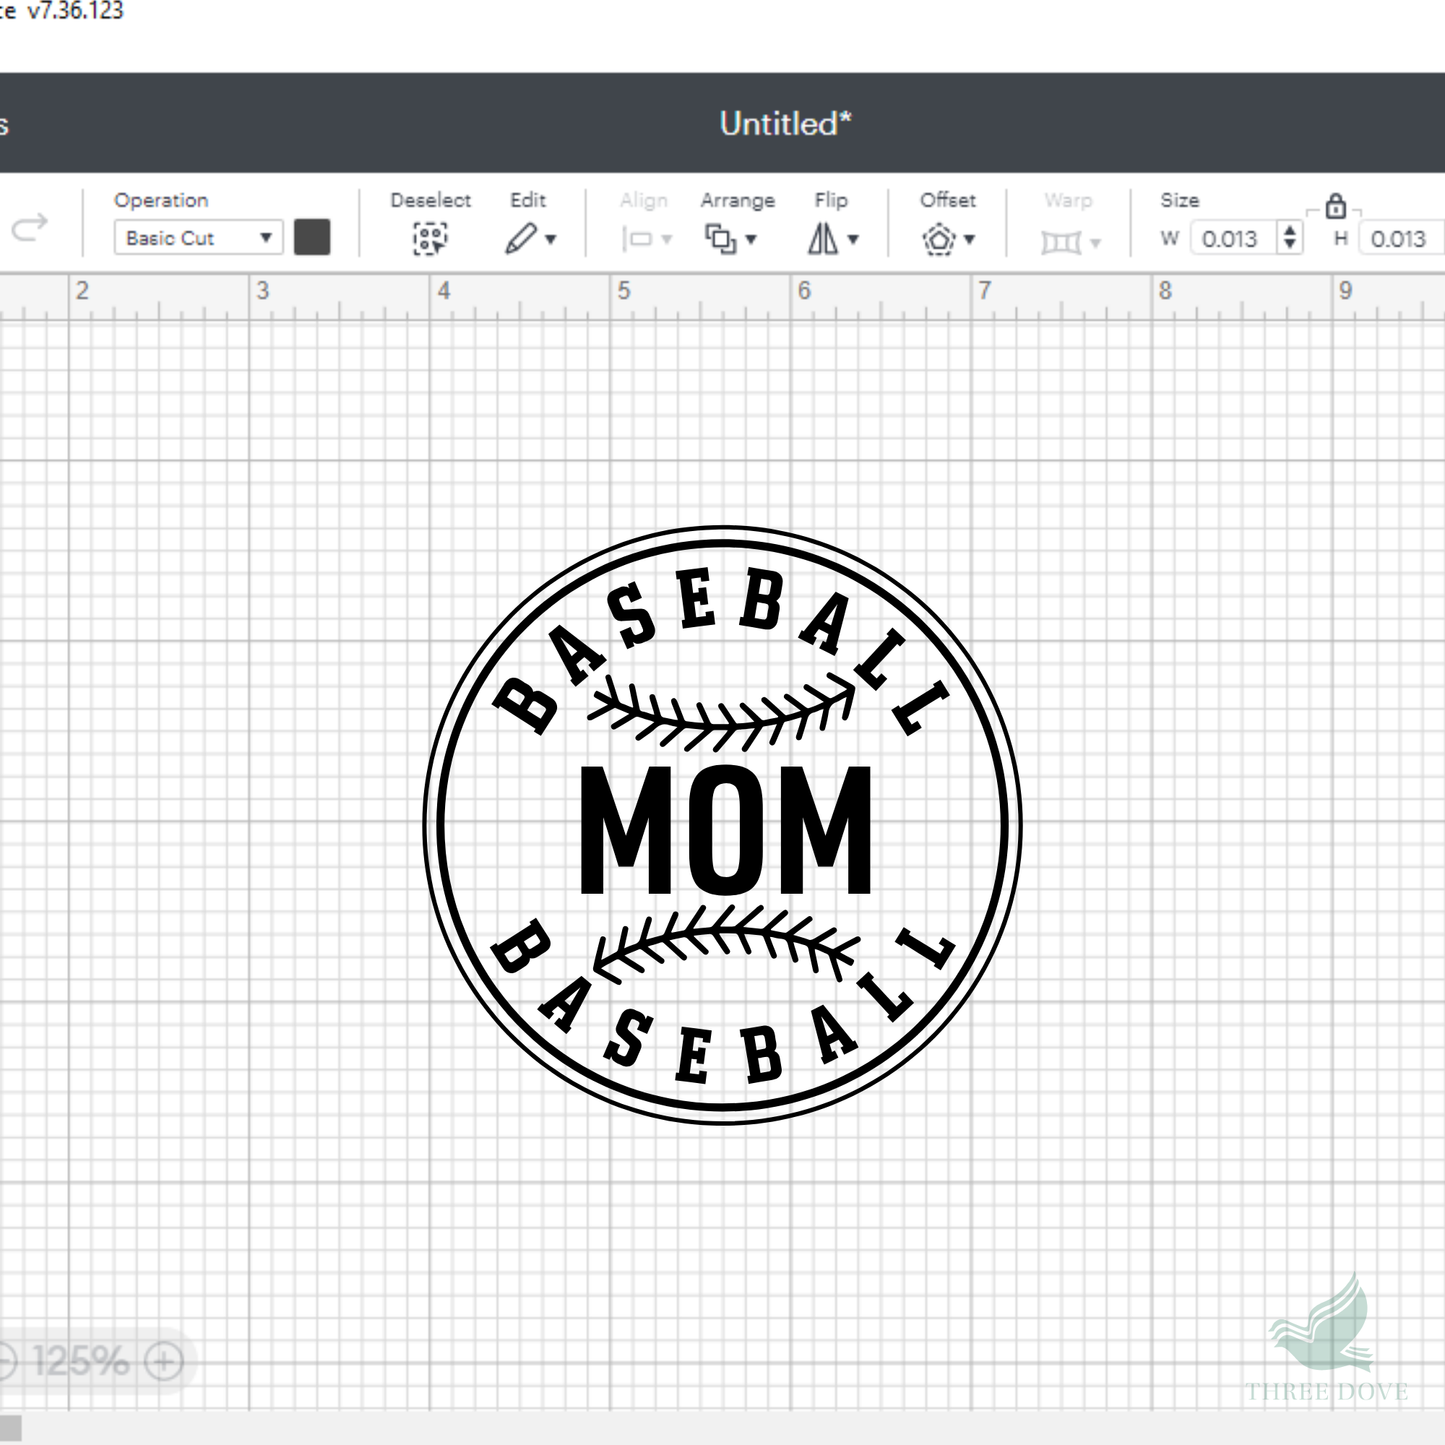Open the dark gray color swatch

coord(312,238)
